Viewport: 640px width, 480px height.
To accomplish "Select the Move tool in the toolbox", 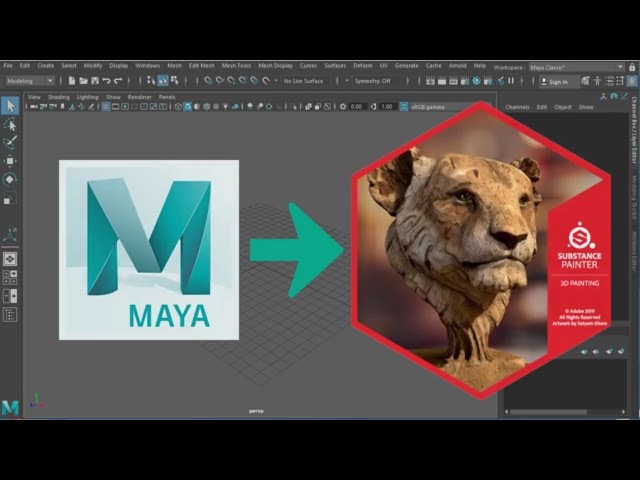I will (x=10, y=160).
